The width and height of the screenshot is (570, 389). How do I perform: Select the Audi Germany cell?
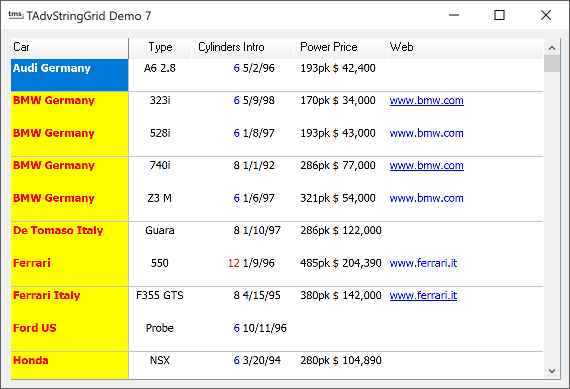(69, 75)
